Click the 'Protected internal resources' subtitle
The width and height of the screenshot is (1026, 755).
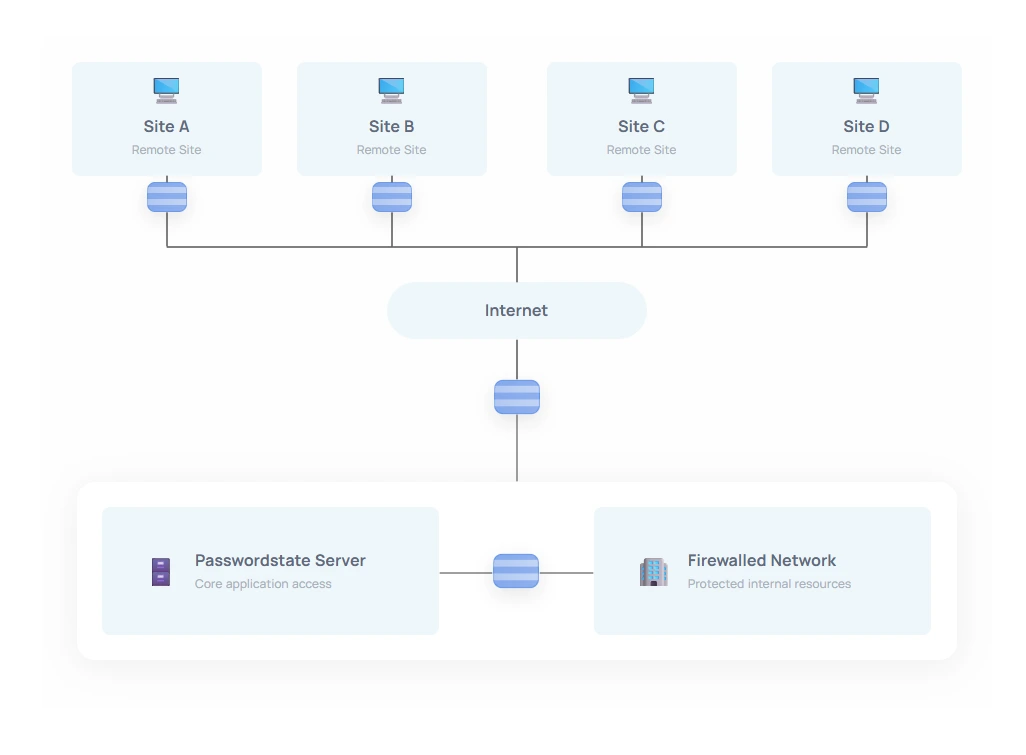(770, 584)
